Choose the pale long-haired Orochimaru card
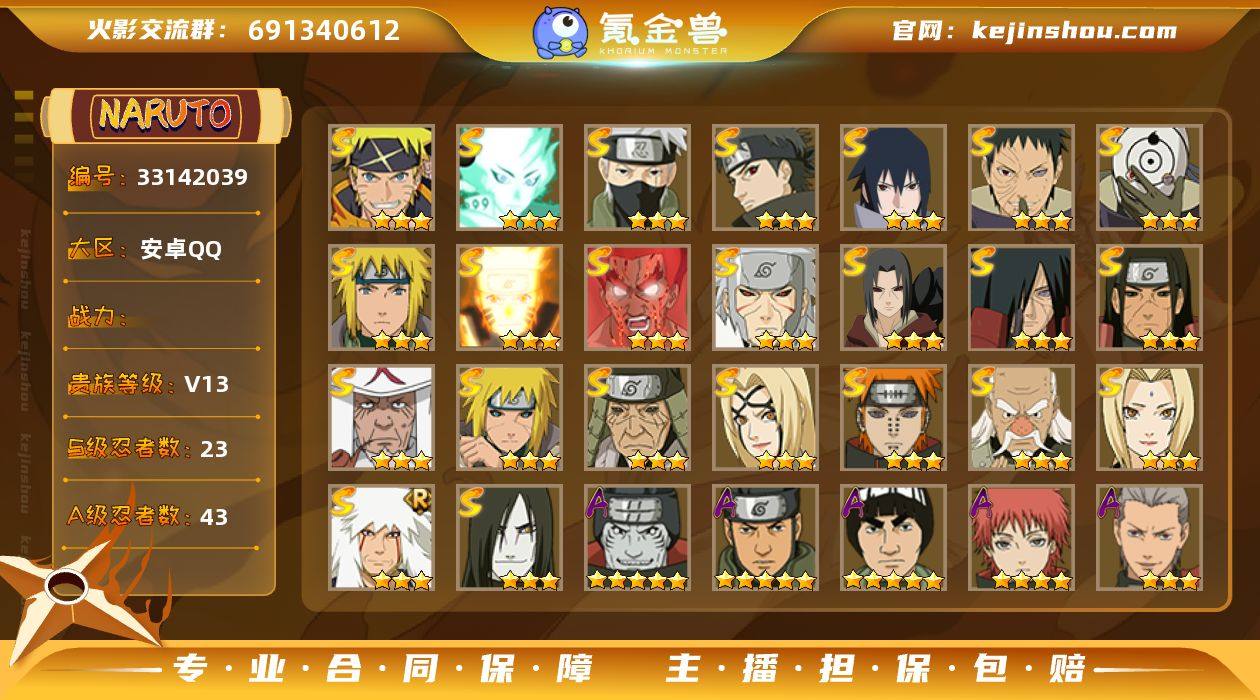This screenshot has height=700, width=1260. [x=510, y=538]
